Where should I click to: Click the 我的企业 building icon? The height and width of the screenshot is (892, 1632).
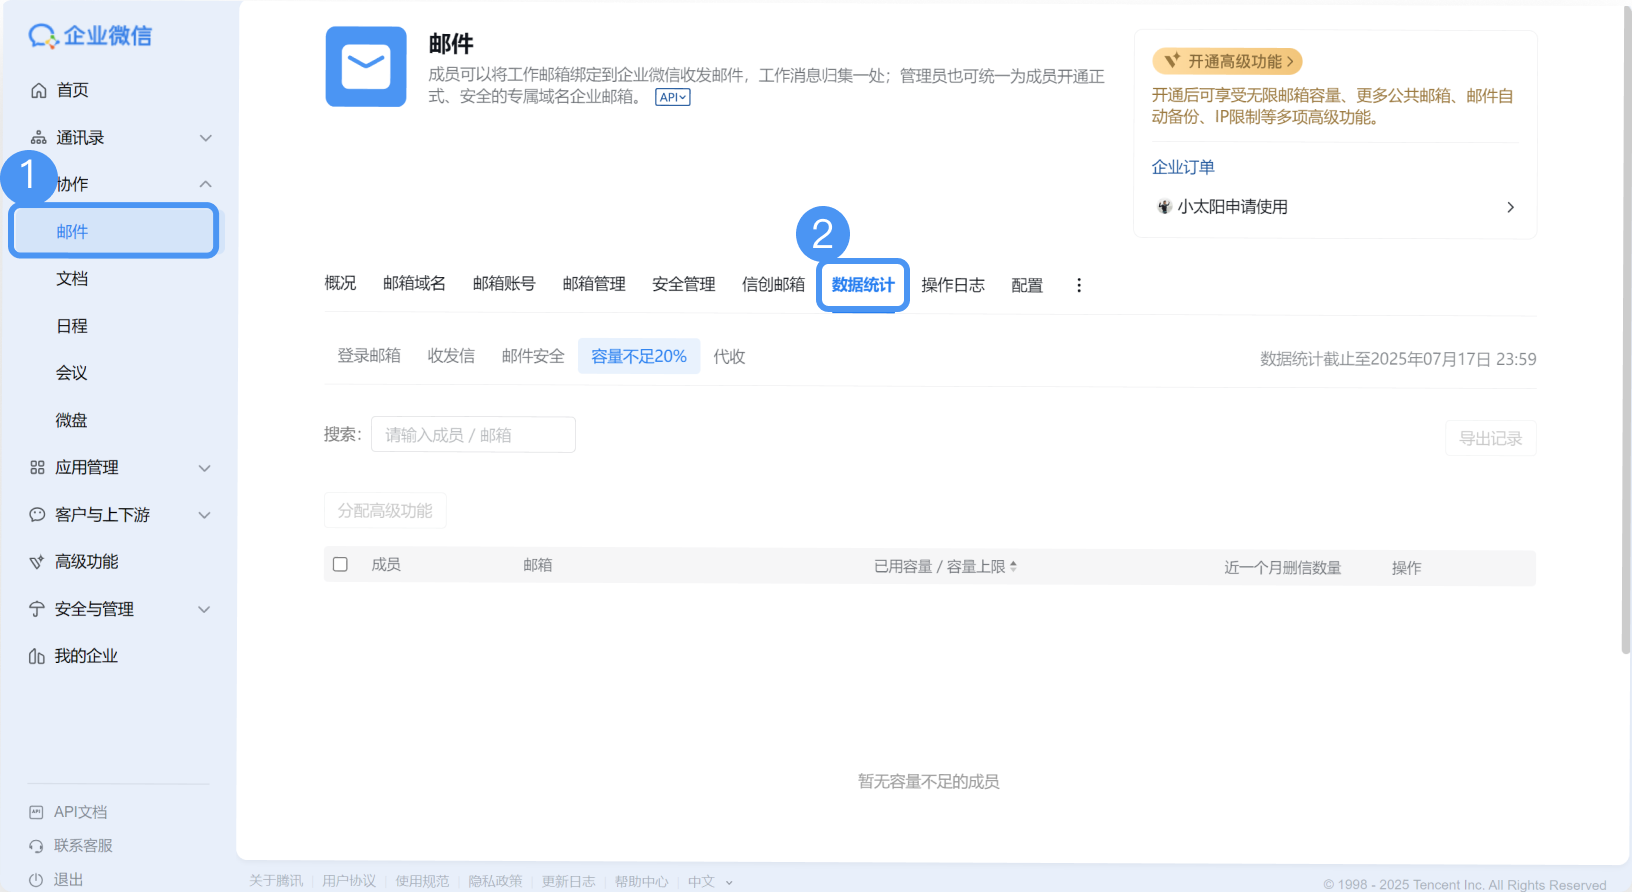37,656
